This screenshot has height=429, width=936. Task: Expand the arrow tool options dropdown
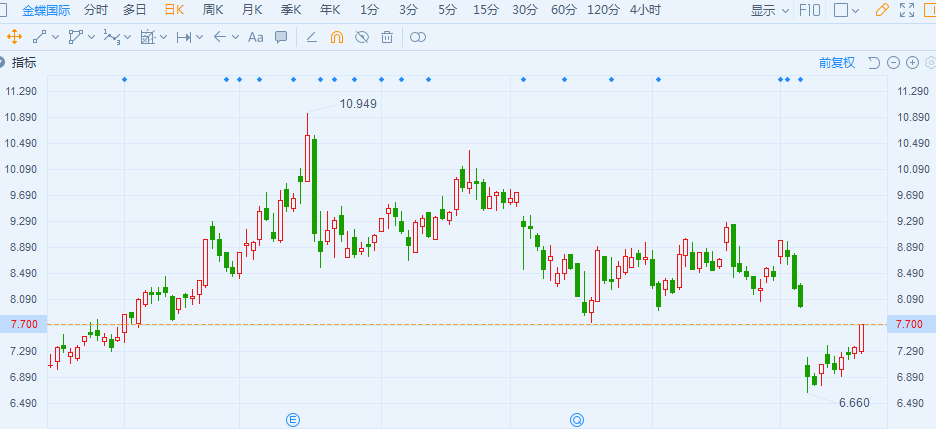pyautogui.click(x=235, y=37)
